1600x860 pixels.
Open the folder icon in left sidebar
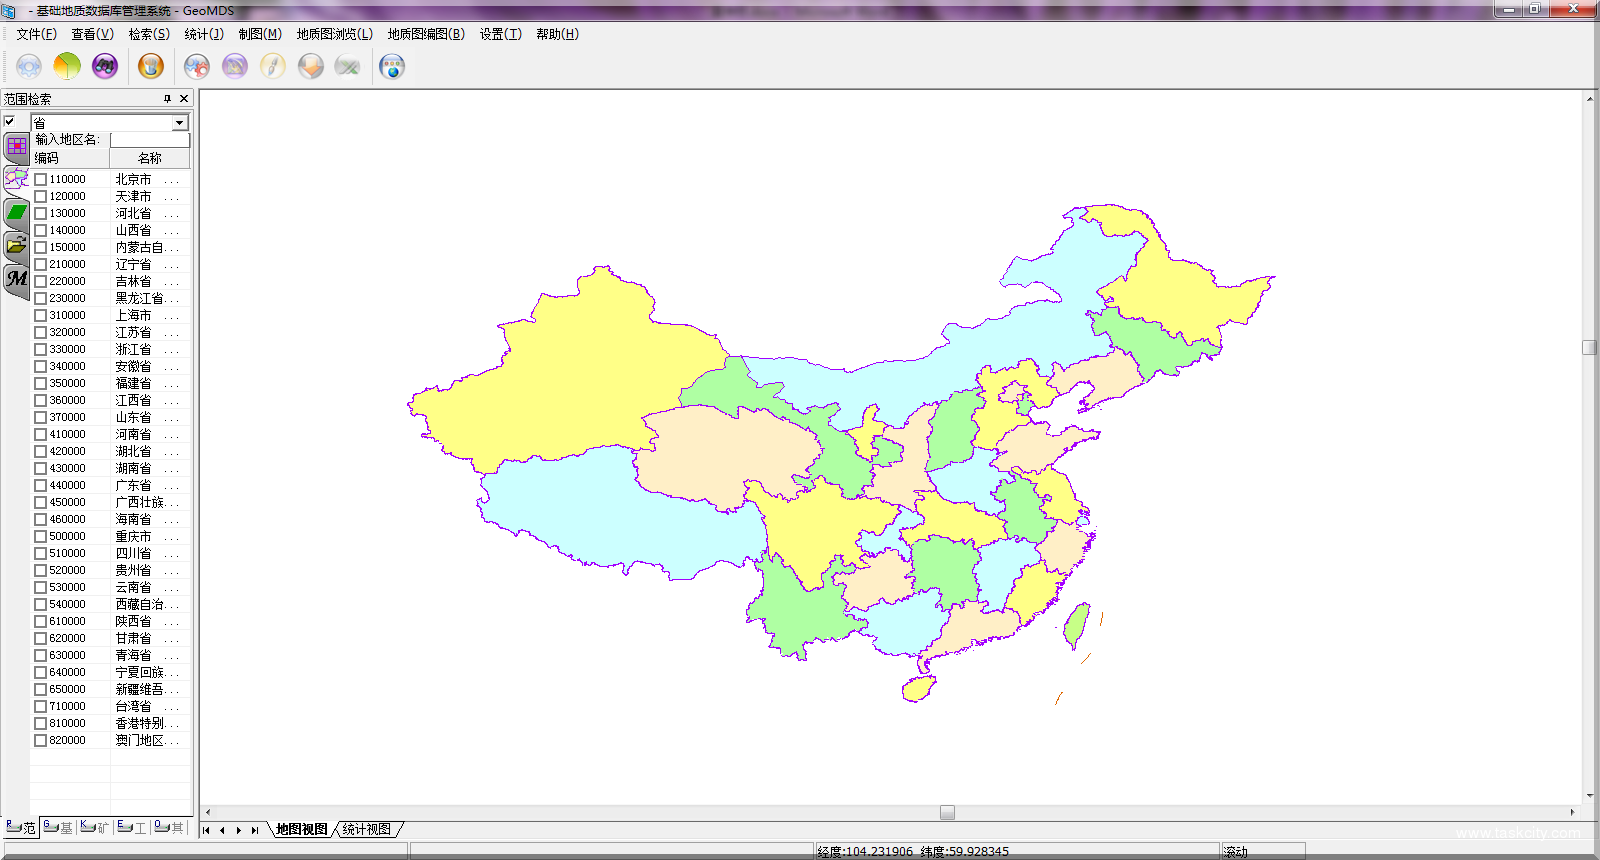[16, 244]
